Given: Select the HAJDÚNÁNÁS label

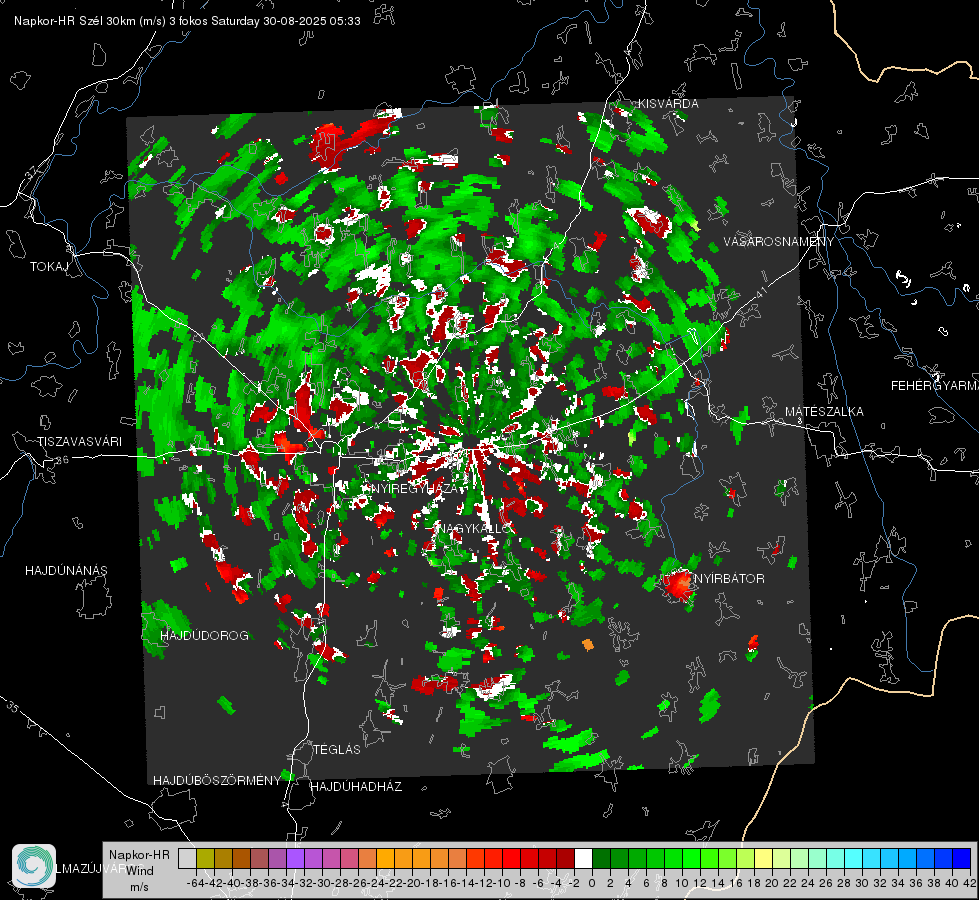Looking at the screenshot, I should click(66, 570).
